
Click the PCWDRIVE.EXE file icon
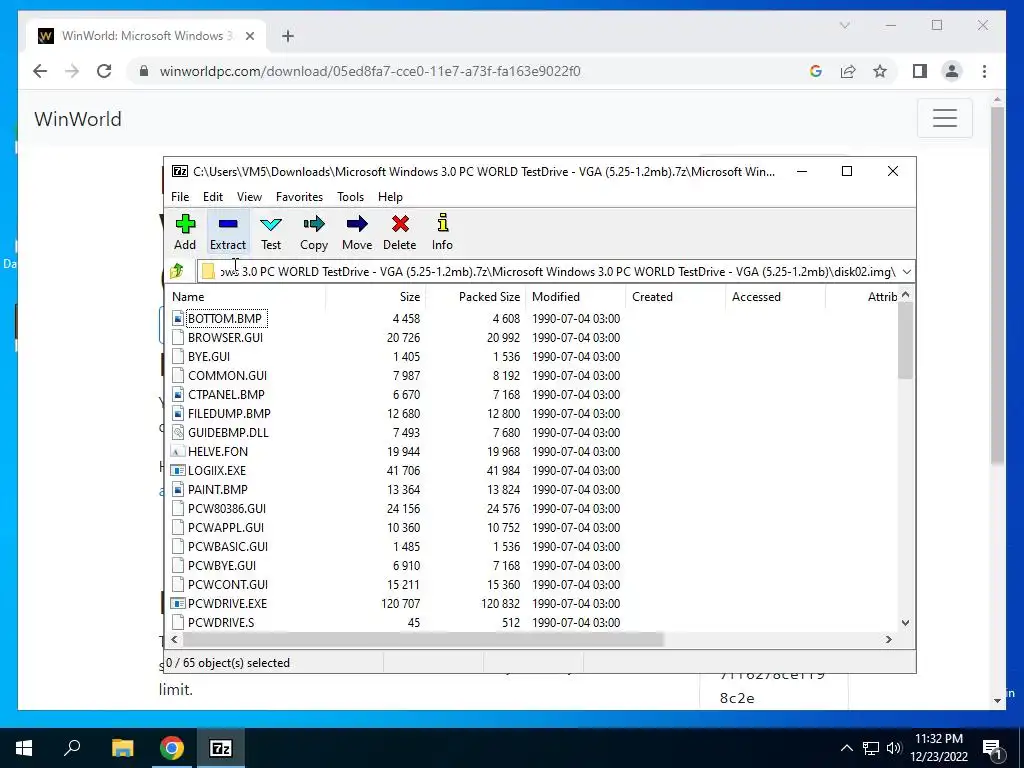(x=178, y=603)
